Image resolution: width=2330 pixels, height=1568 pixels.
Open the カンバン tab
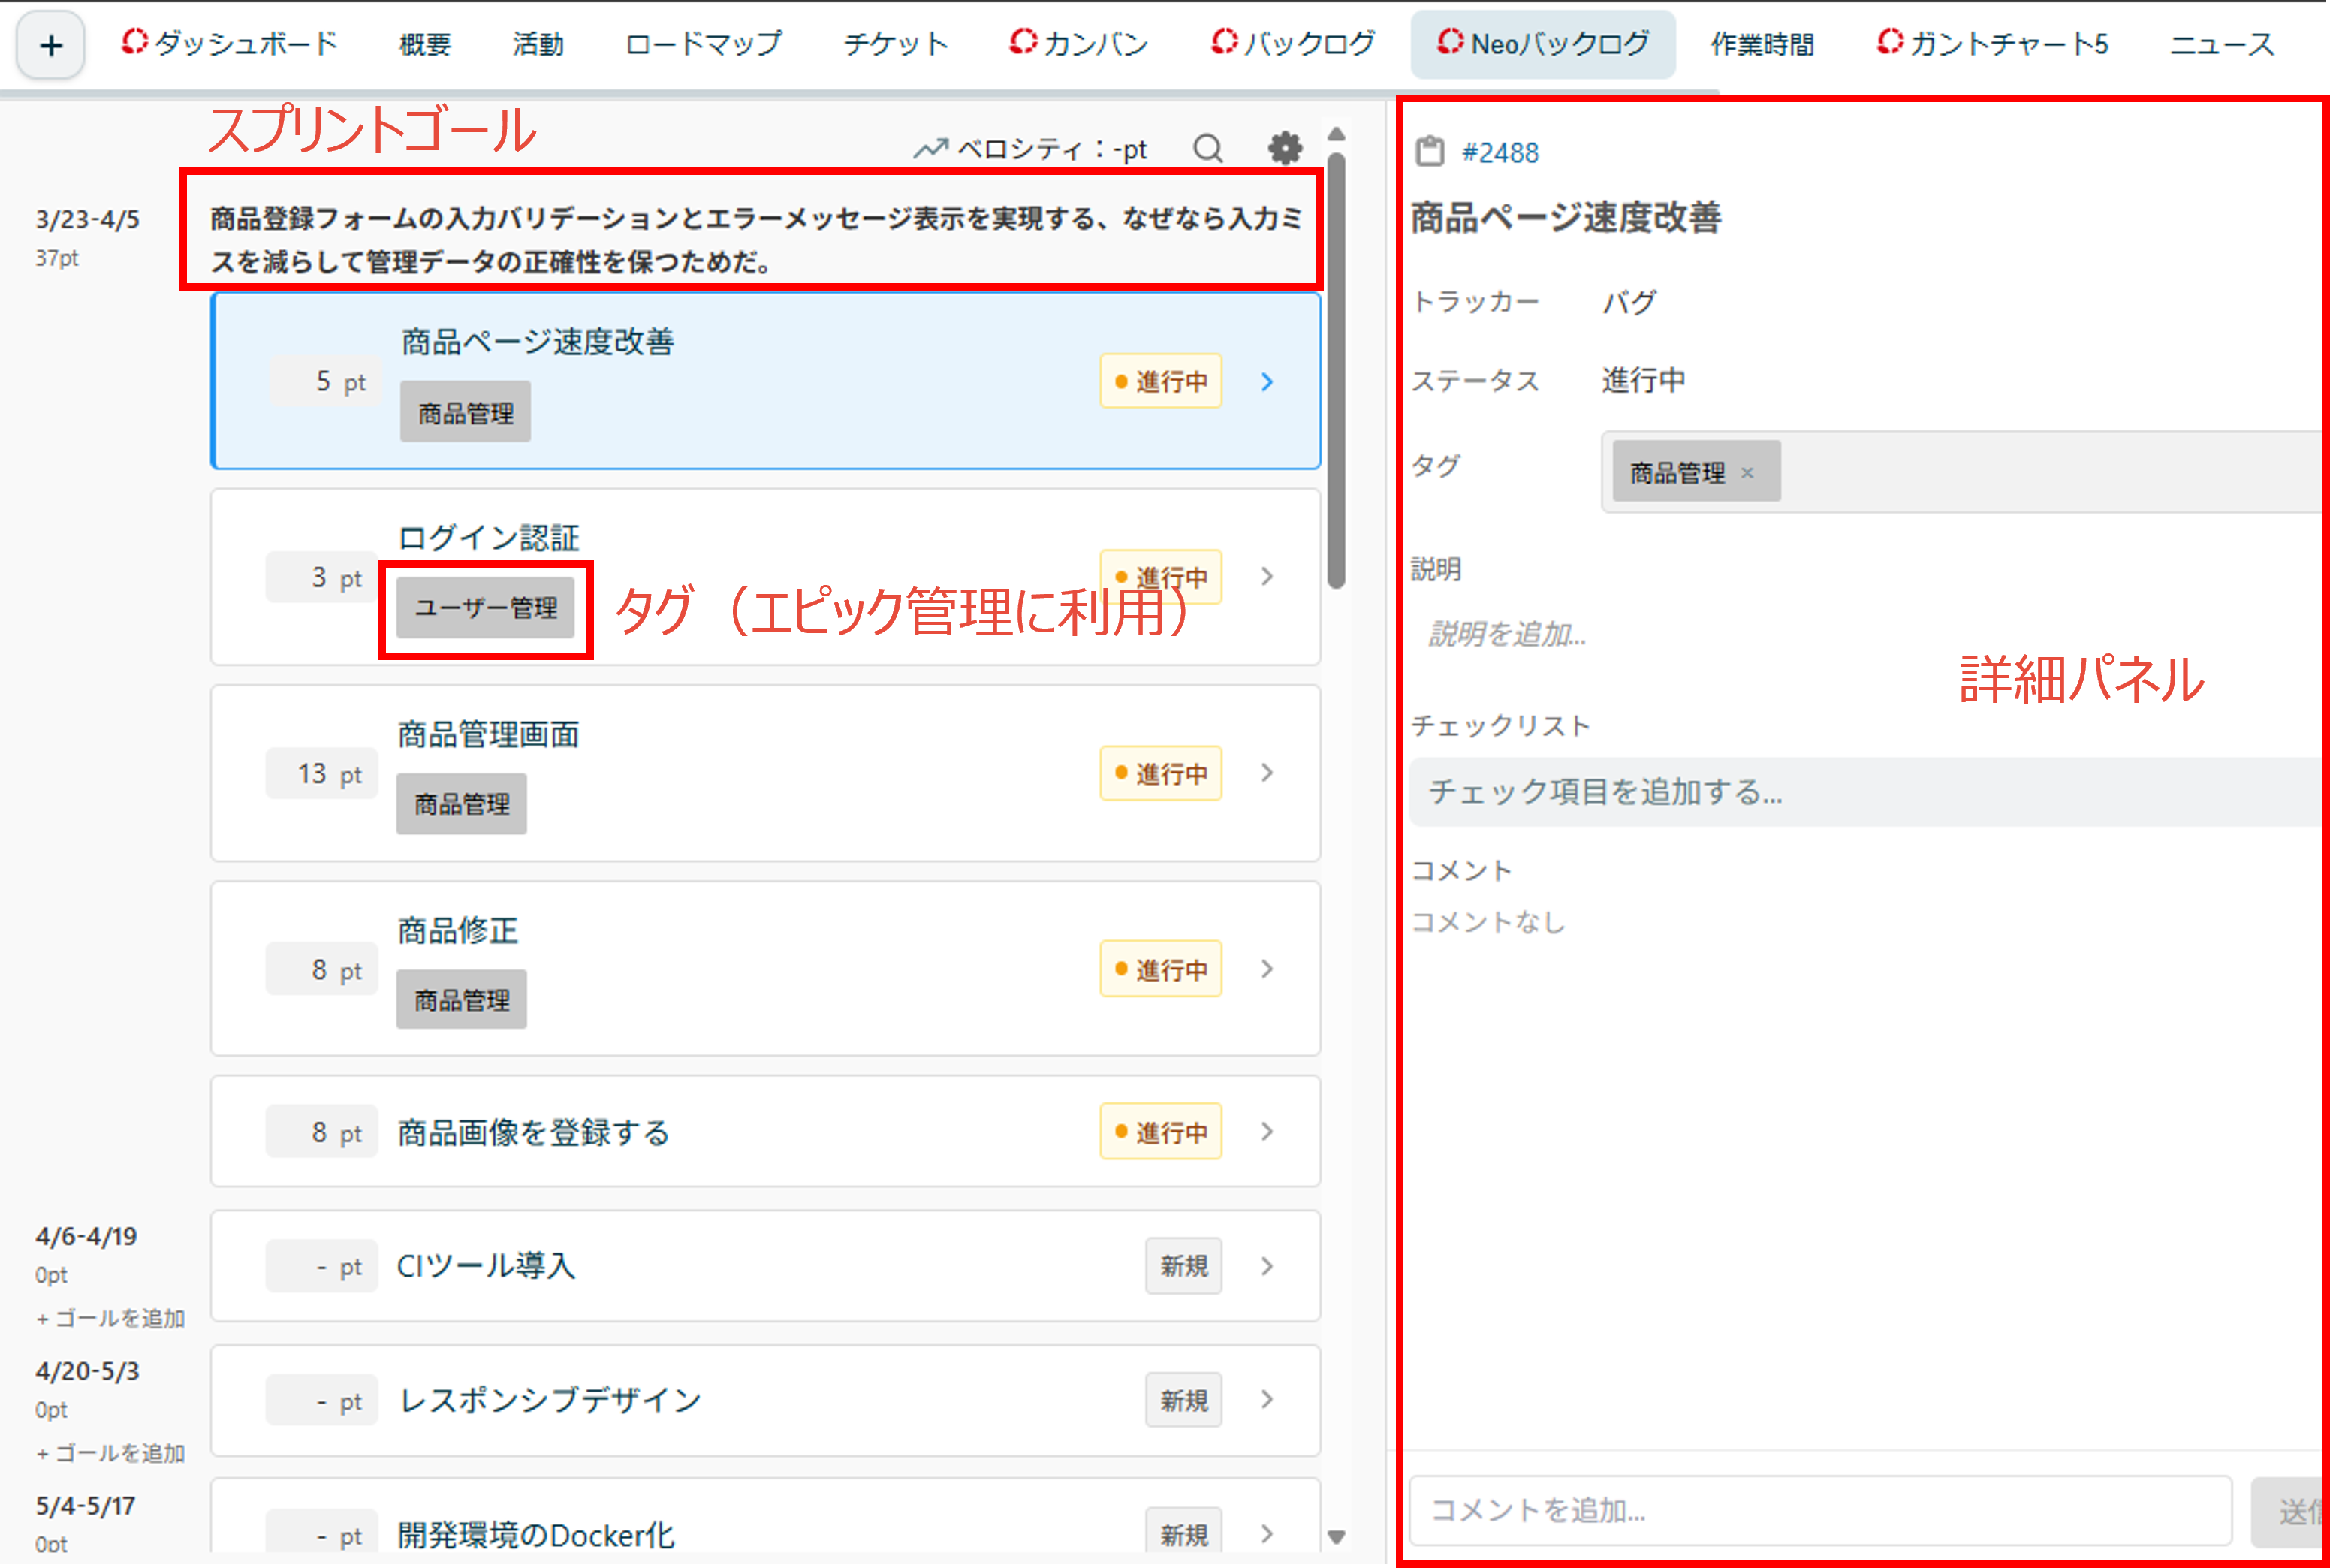[1079, 44]
